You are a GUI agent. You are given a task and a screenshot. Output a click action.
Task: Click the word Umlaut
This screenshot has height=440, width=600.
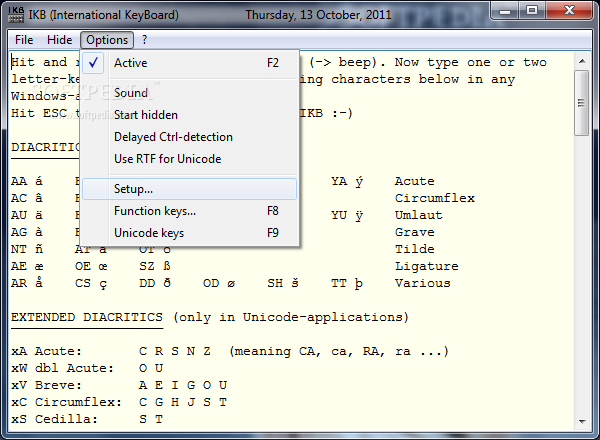[x=419, y=215]
